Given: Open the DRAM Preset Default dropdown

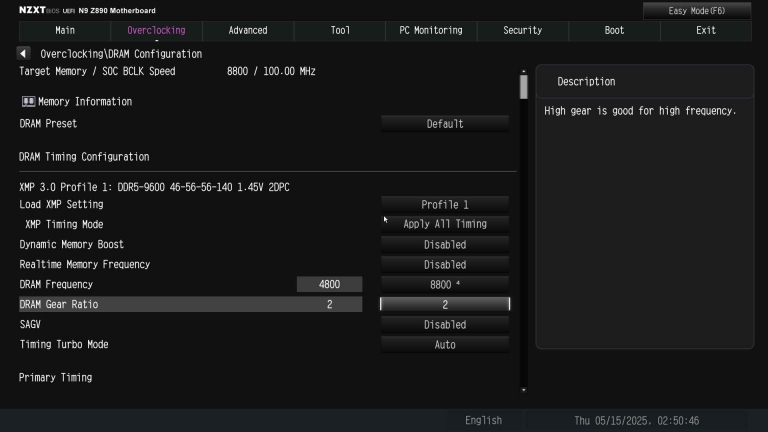Looking at the screenshot, I should 445,124.
